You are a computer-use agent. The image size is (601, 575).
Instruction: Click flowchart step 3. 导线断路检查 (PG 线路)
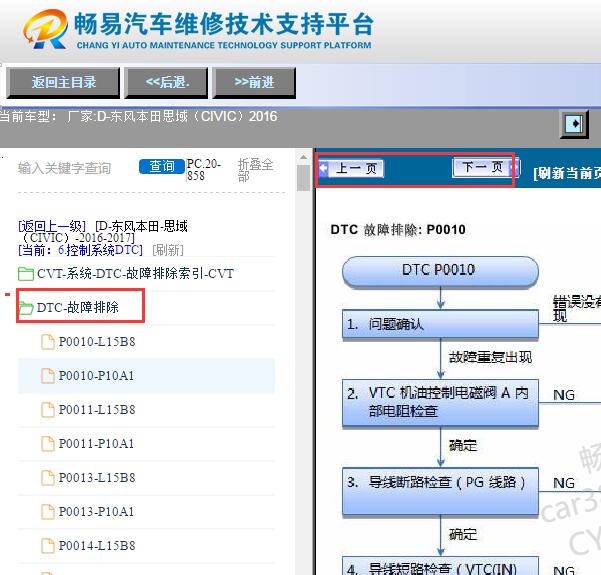coord(440,491)
